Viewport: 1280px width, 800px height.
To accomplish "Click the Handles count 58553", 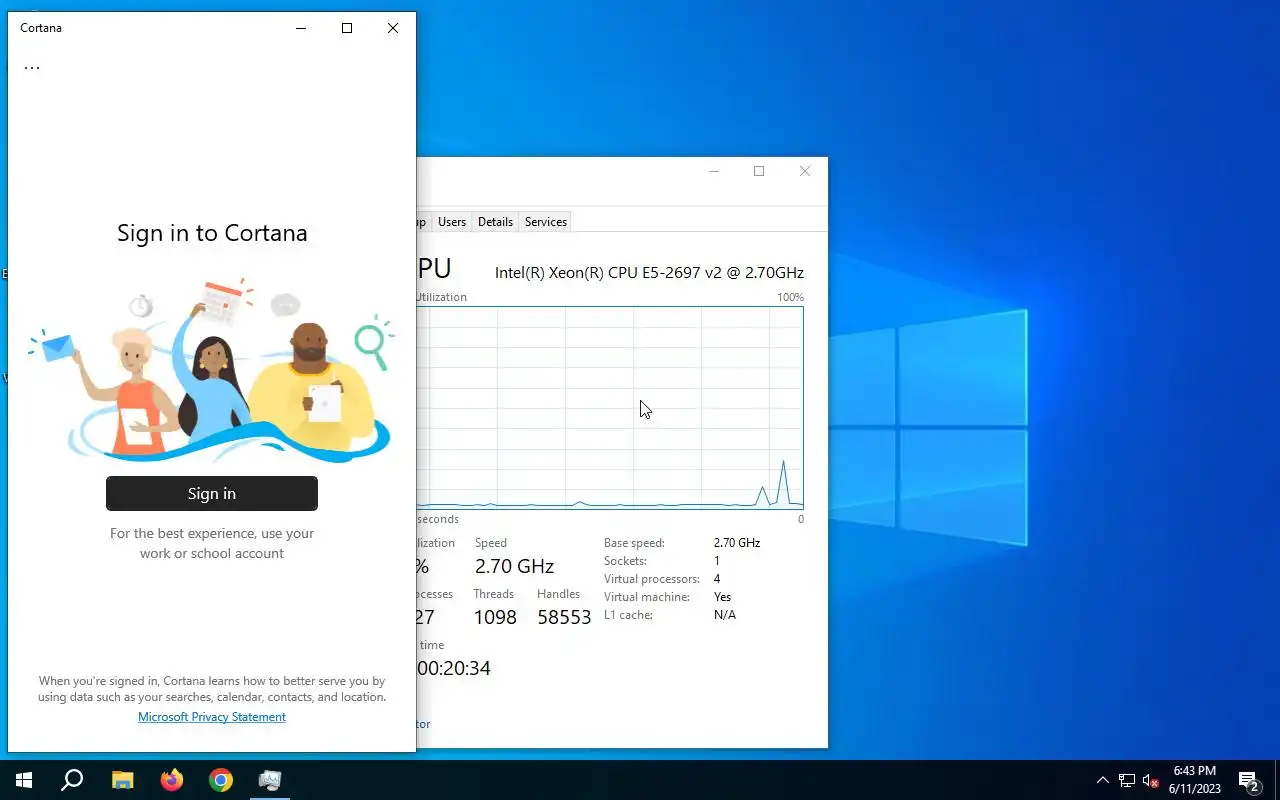I will click(x=564, y=617).
